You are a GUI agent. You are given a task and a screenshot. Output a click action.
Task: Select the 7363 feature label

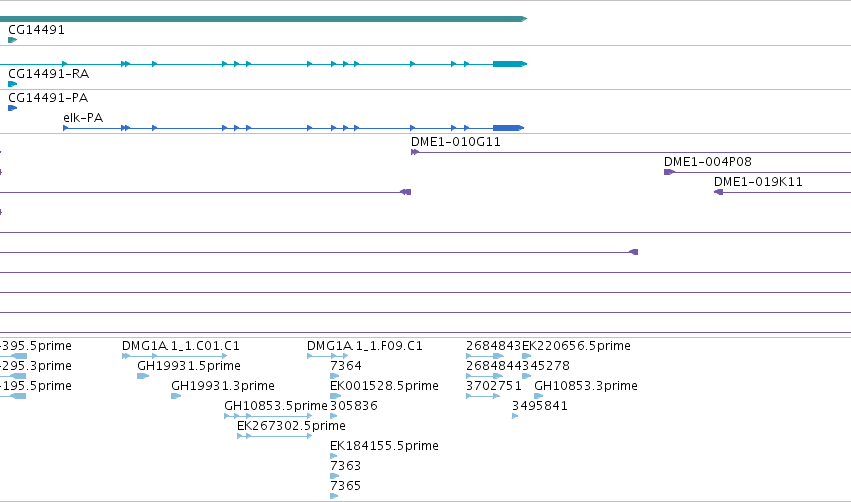(x=346, y=466)
